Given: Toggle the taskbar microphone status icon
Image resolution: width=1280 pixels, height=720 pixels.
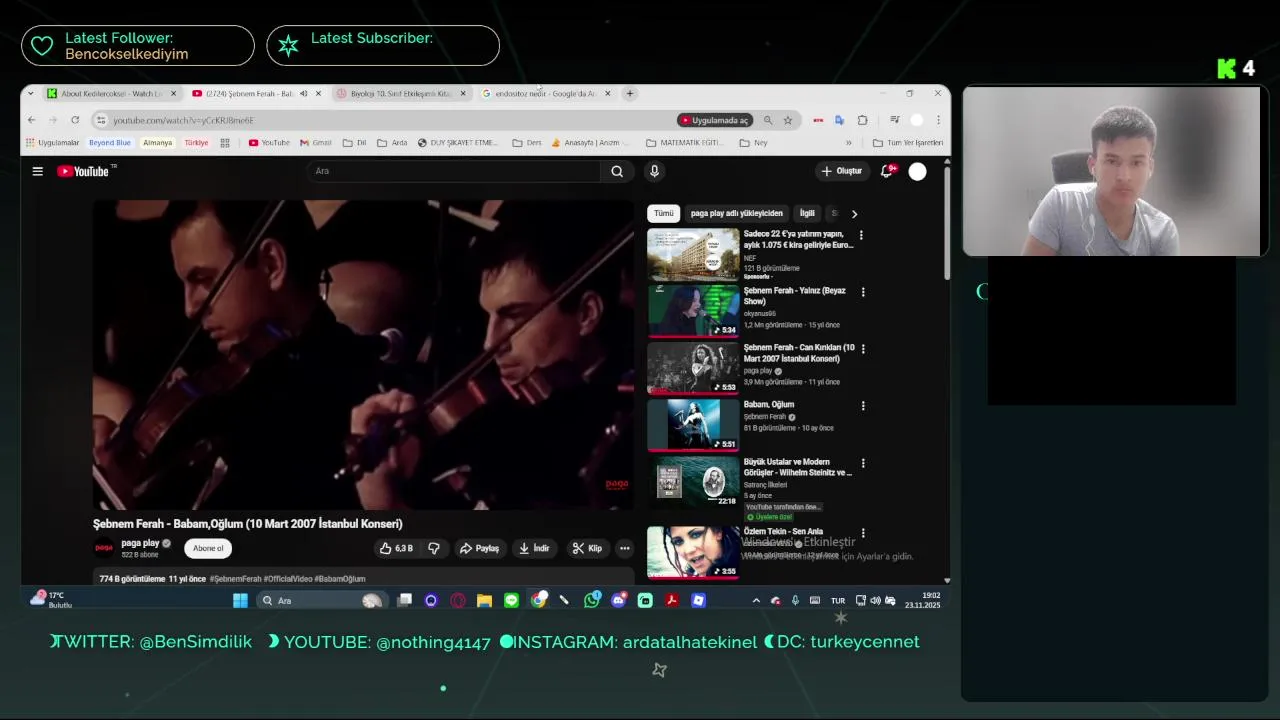Looking at the screenshot, I should 795,600.
